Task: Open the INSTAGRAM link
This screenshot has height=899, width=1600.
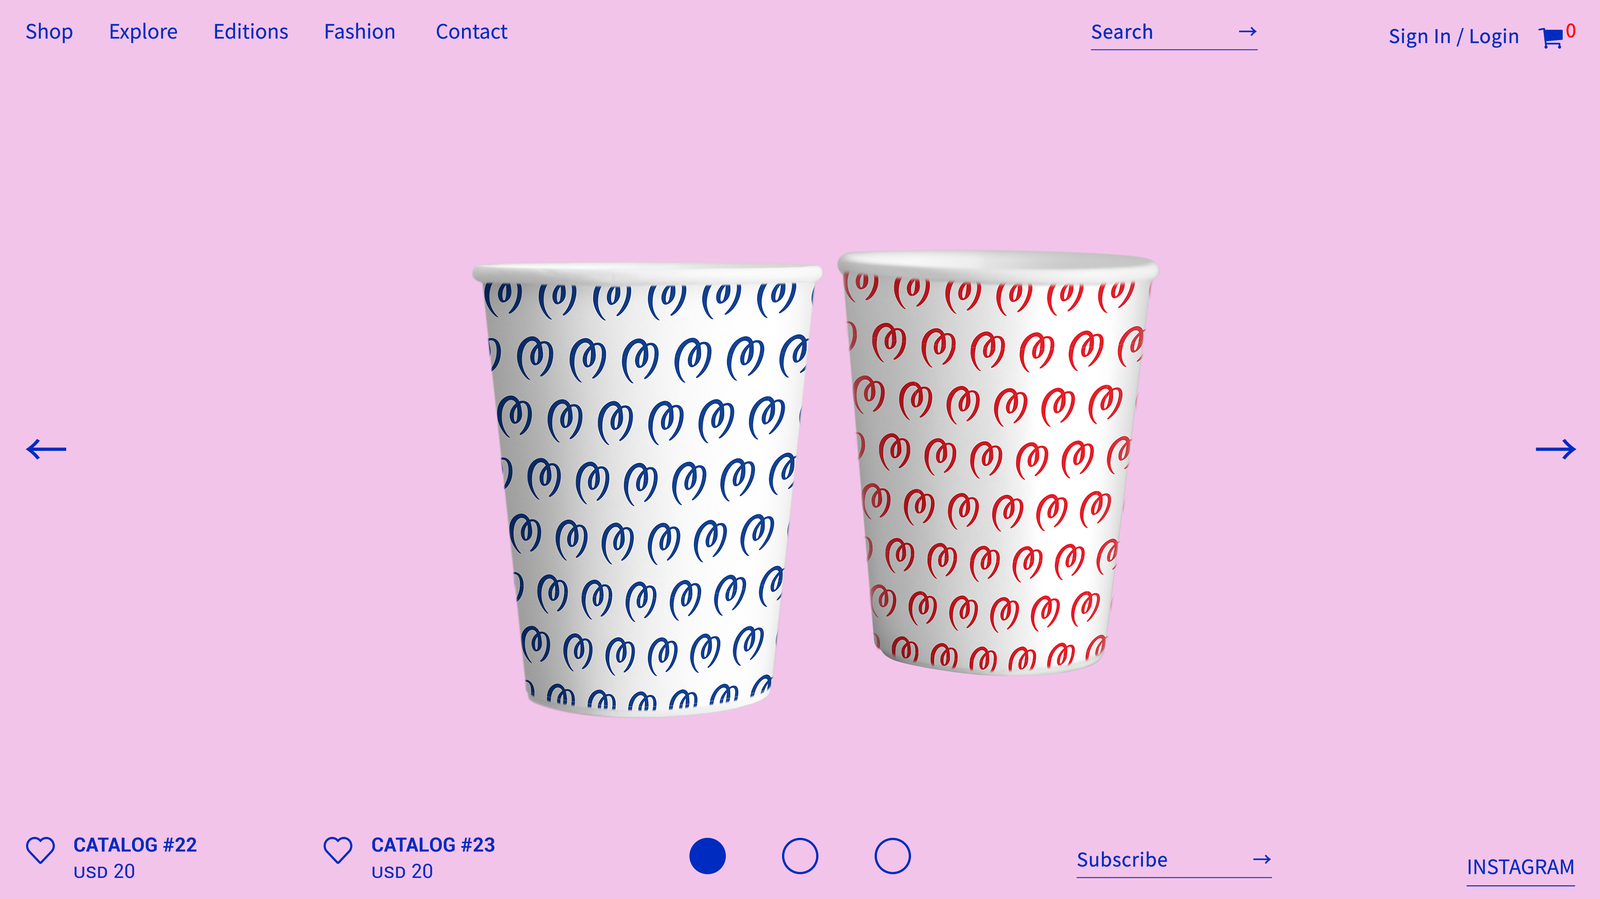Action: pos(1520,867)
